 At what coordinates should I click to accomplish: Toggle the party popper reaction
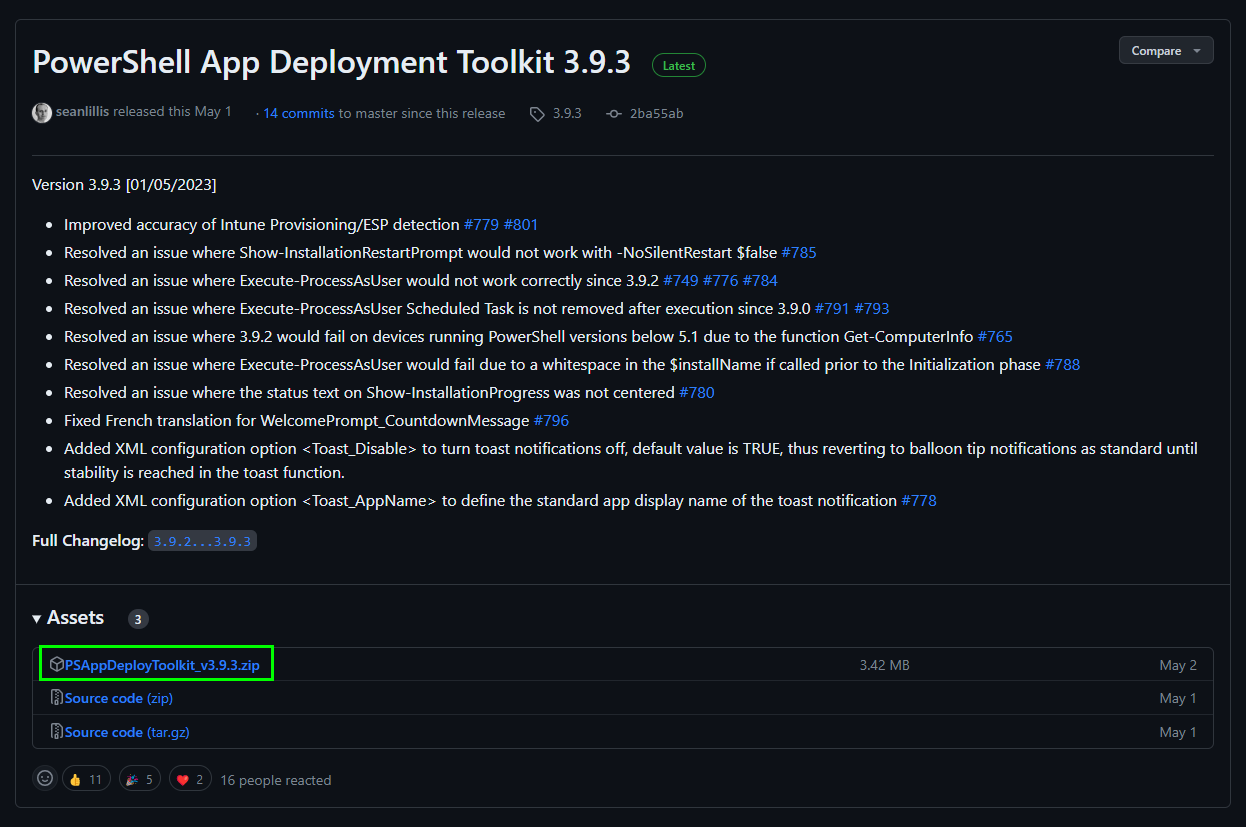pyautogui.click(x=139, y=779)
